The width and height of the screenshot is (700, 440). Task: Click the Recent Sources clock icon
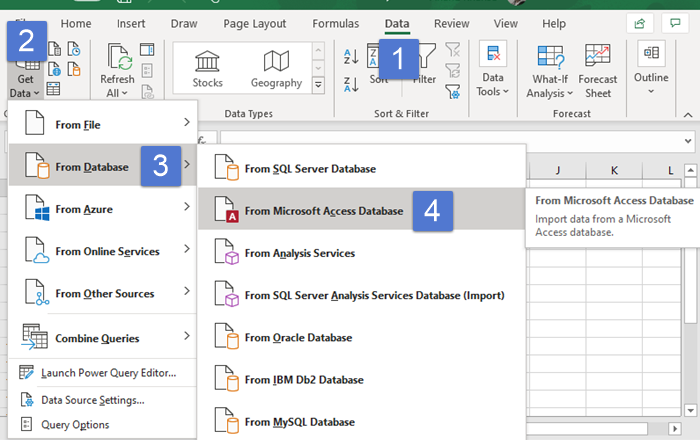[x=74, y=49]
